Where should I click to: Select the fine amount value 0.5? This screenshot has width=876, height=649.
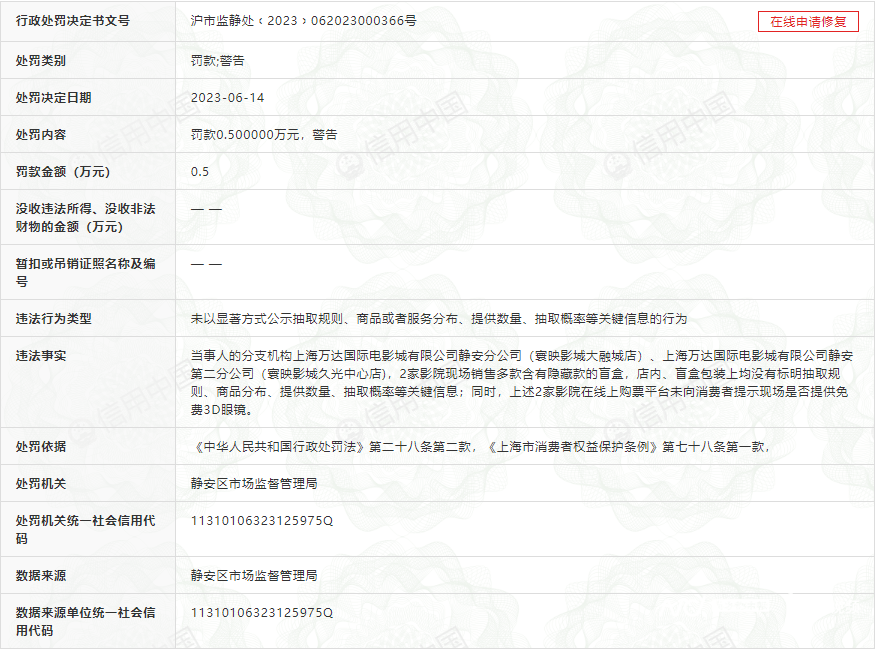pos(200,171)
